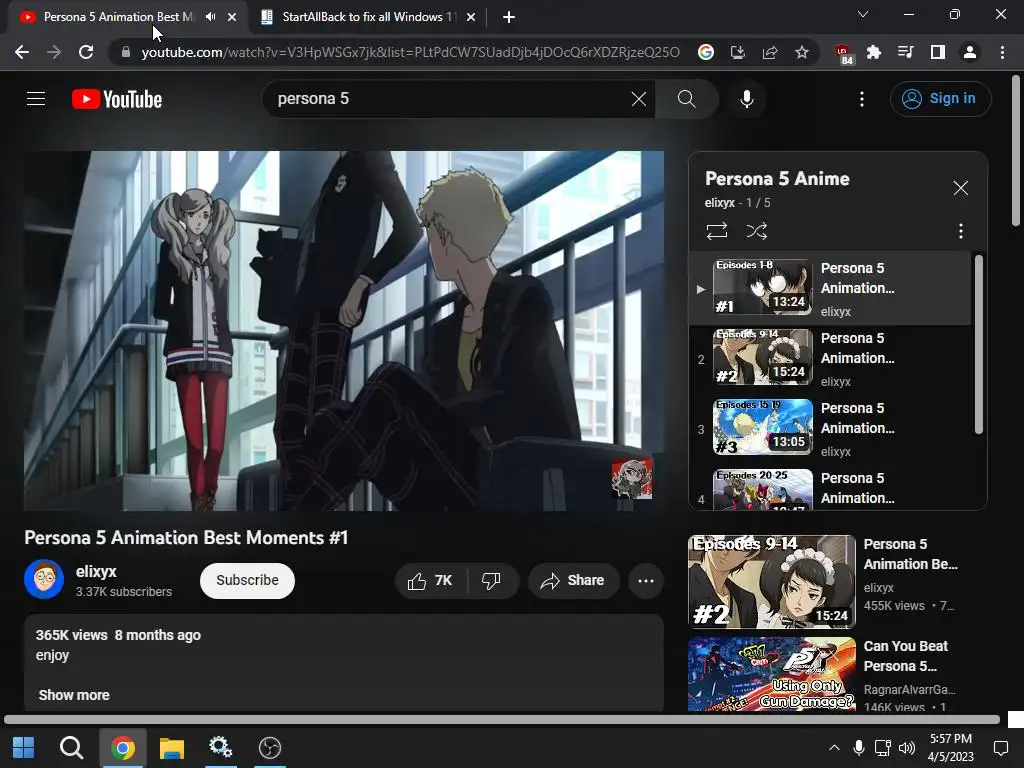Go back in browser history
This screenshot has width=1024, height=768.
(x=22, y=52)
